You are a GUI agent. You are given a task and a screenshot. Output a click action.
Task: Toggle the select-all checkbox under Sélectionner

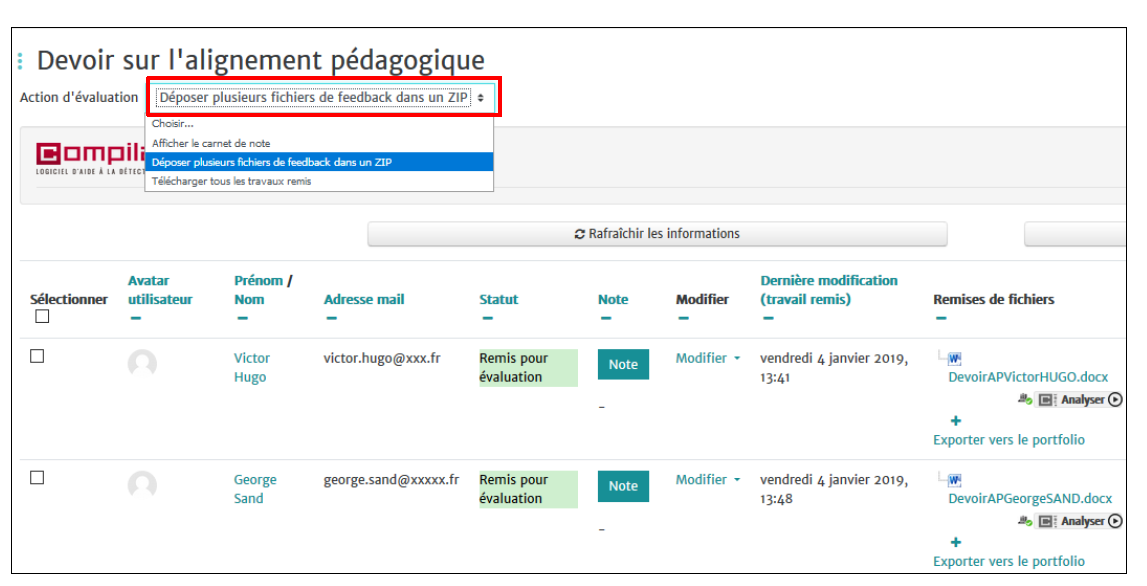(42, 317)
